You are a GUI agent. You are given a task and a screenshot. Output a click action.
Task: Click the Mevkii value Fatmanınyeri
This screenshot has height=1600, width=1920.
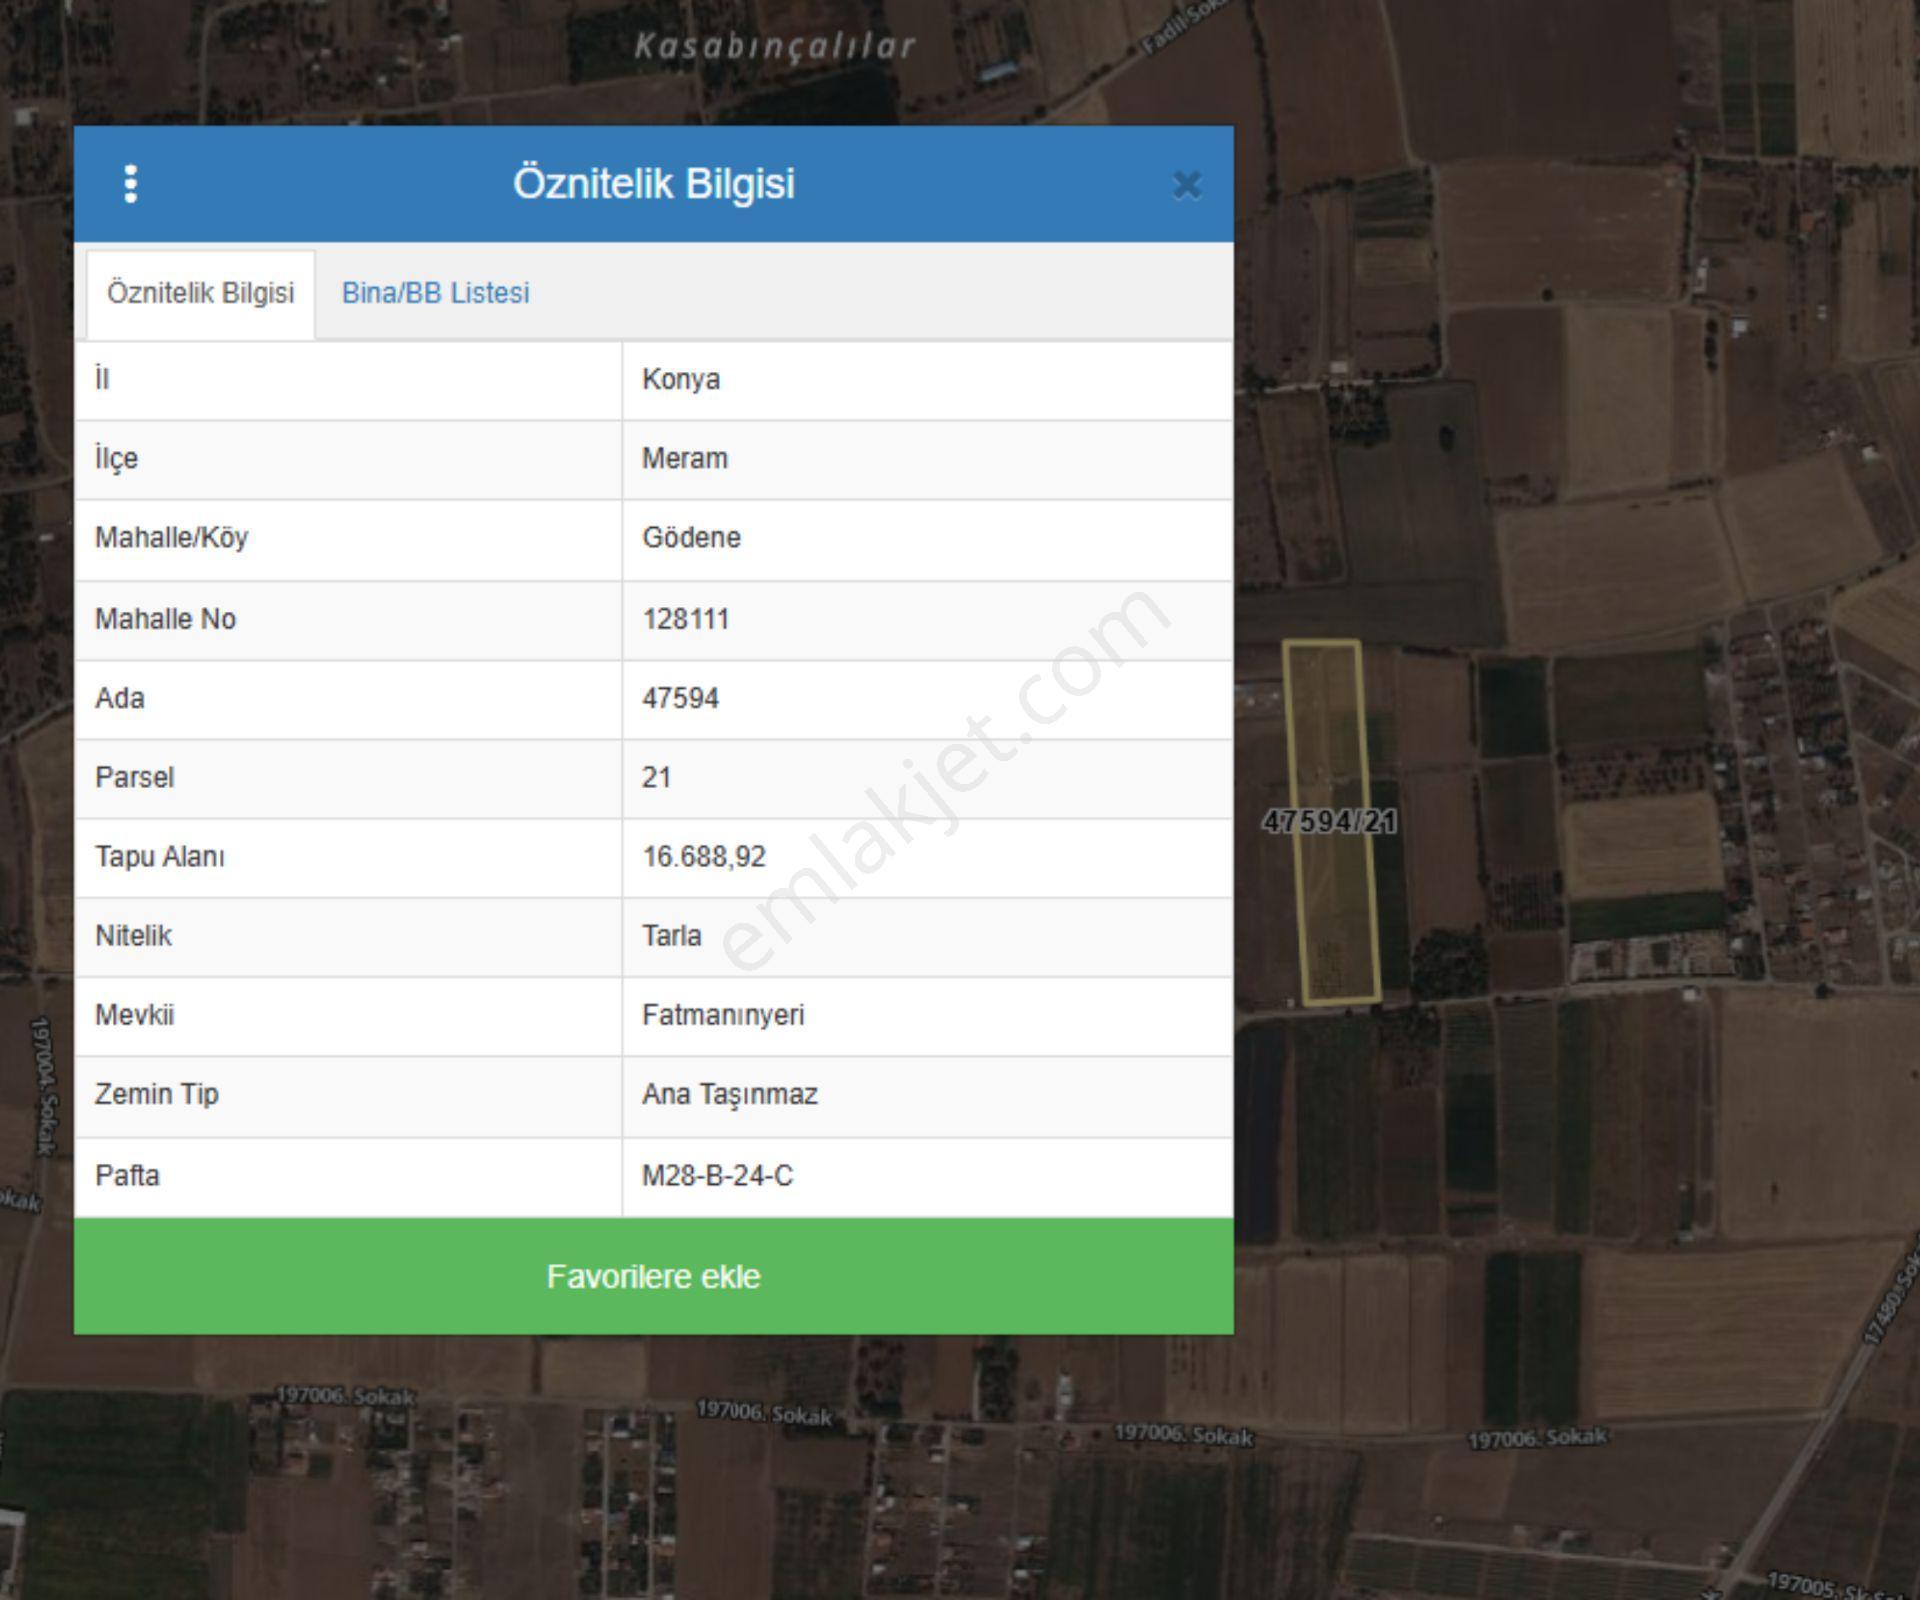pos(722,1015)
